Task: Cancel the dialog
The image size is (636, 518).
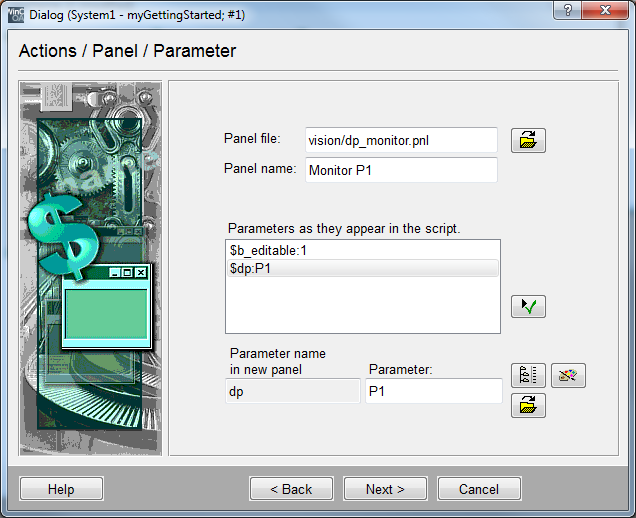Action: tap(479, 489)
